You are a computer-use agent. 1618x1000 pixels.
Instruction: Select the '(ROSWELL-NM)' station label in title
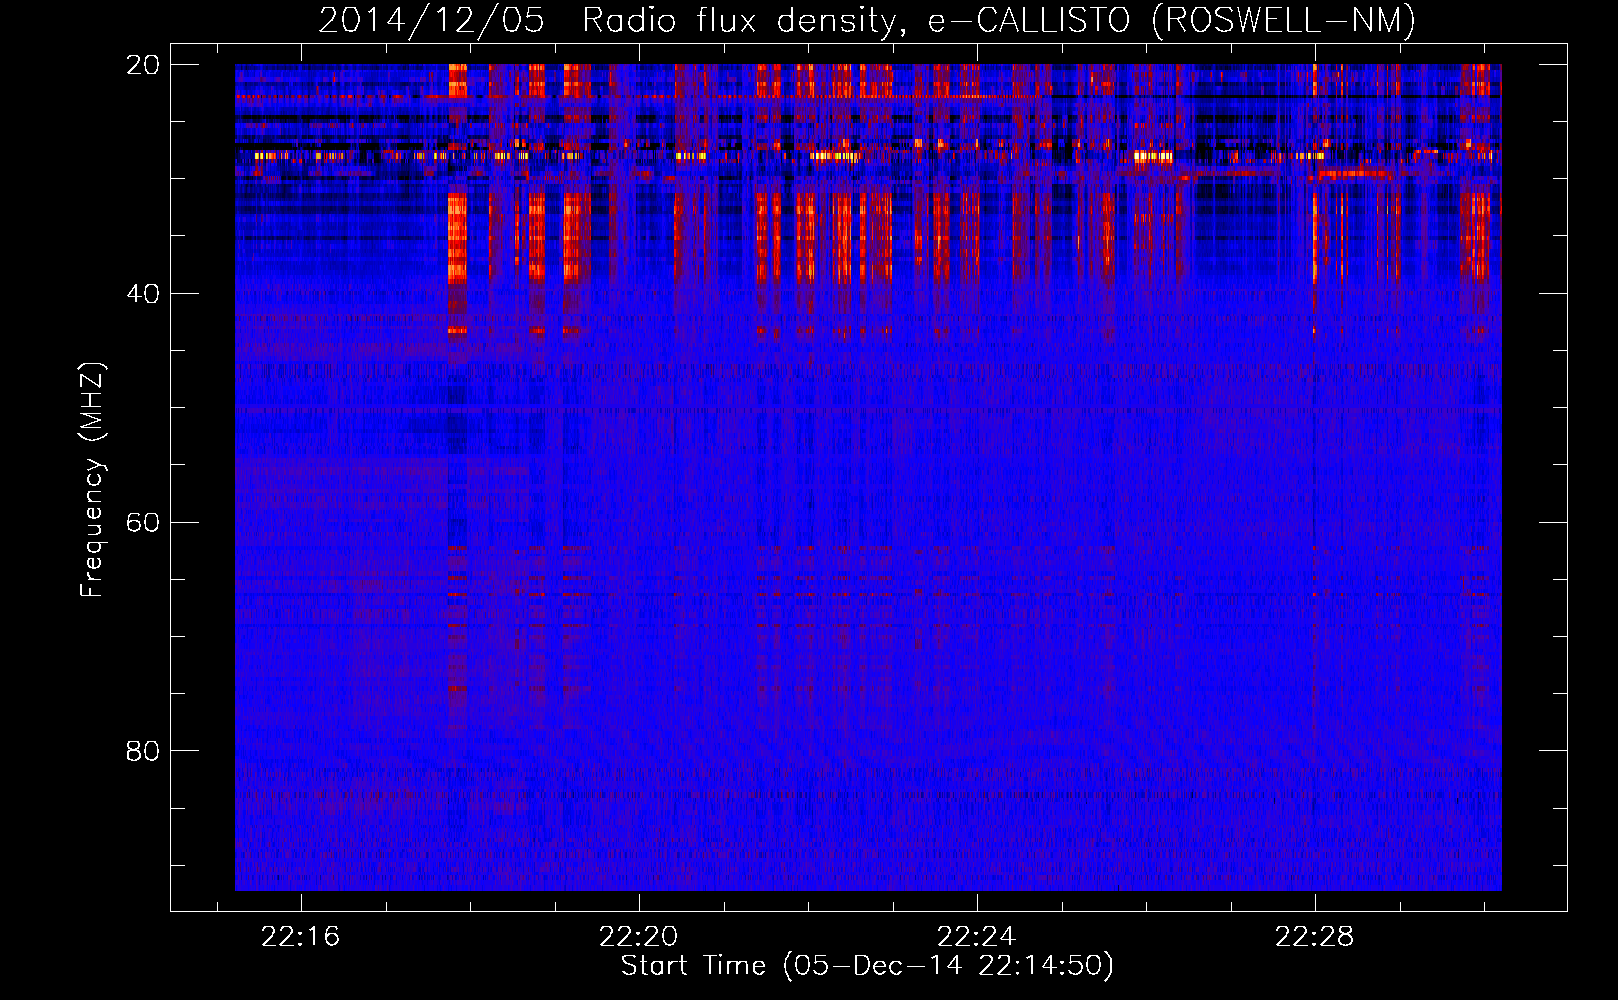coord(1283,20)
